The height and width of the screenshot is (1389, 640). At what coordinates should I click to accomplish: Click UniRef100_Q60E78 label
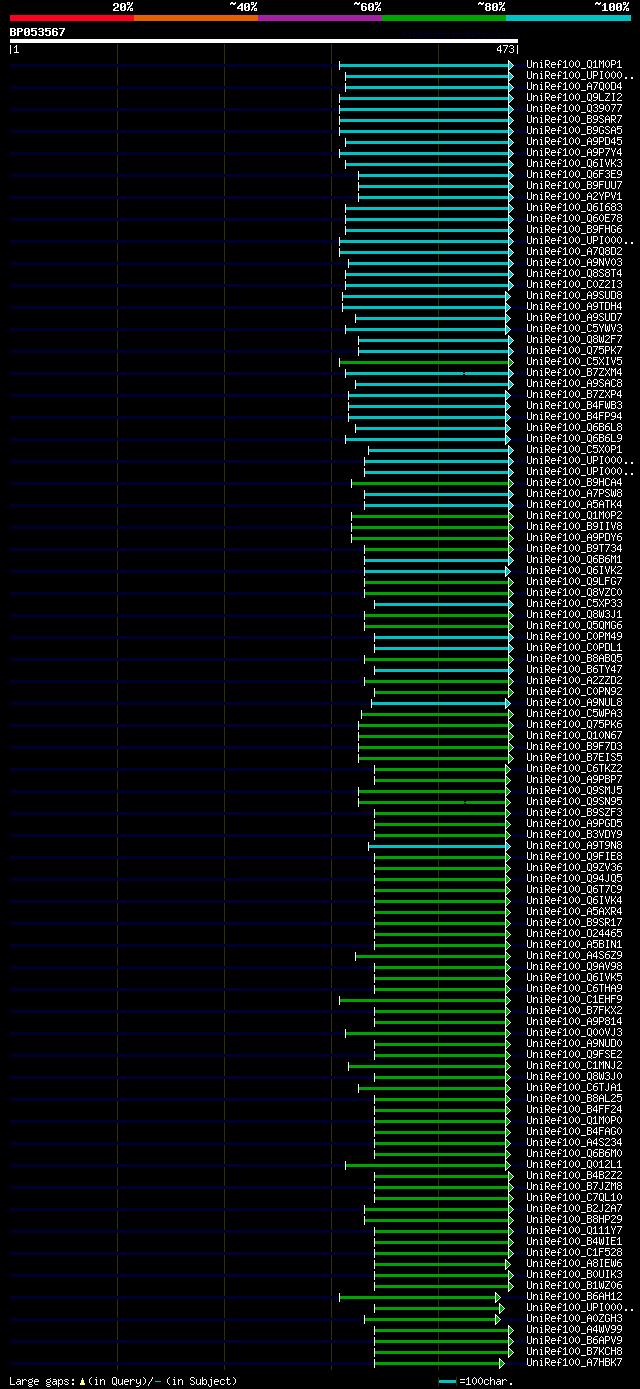(574, 219)
